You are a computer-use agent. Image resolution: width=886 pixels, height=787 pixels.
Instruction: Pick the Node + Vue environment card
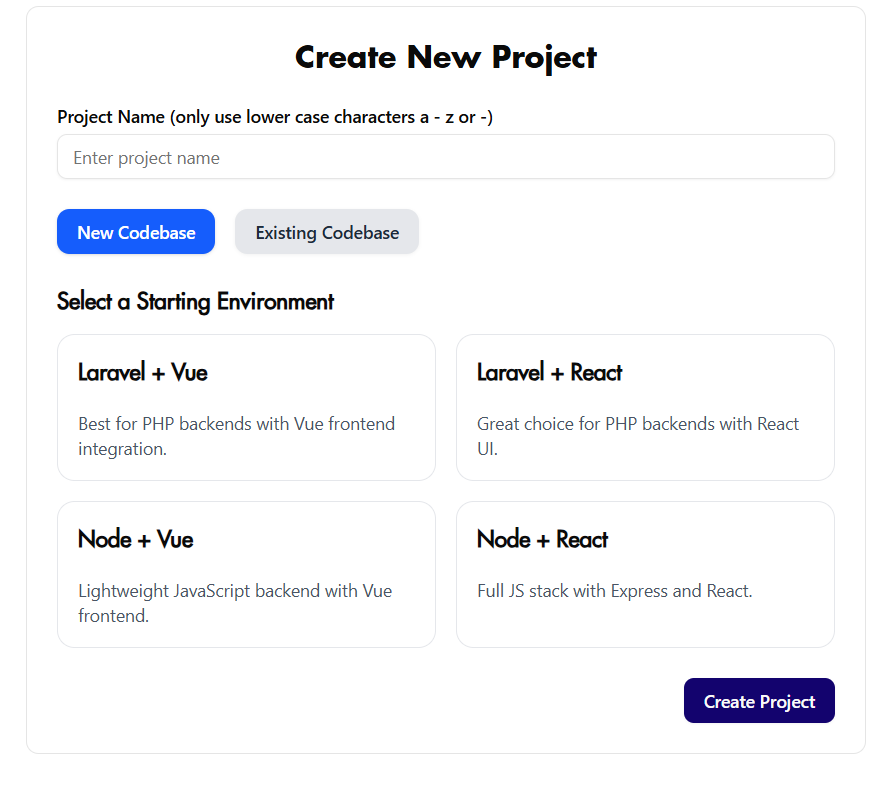246,575
